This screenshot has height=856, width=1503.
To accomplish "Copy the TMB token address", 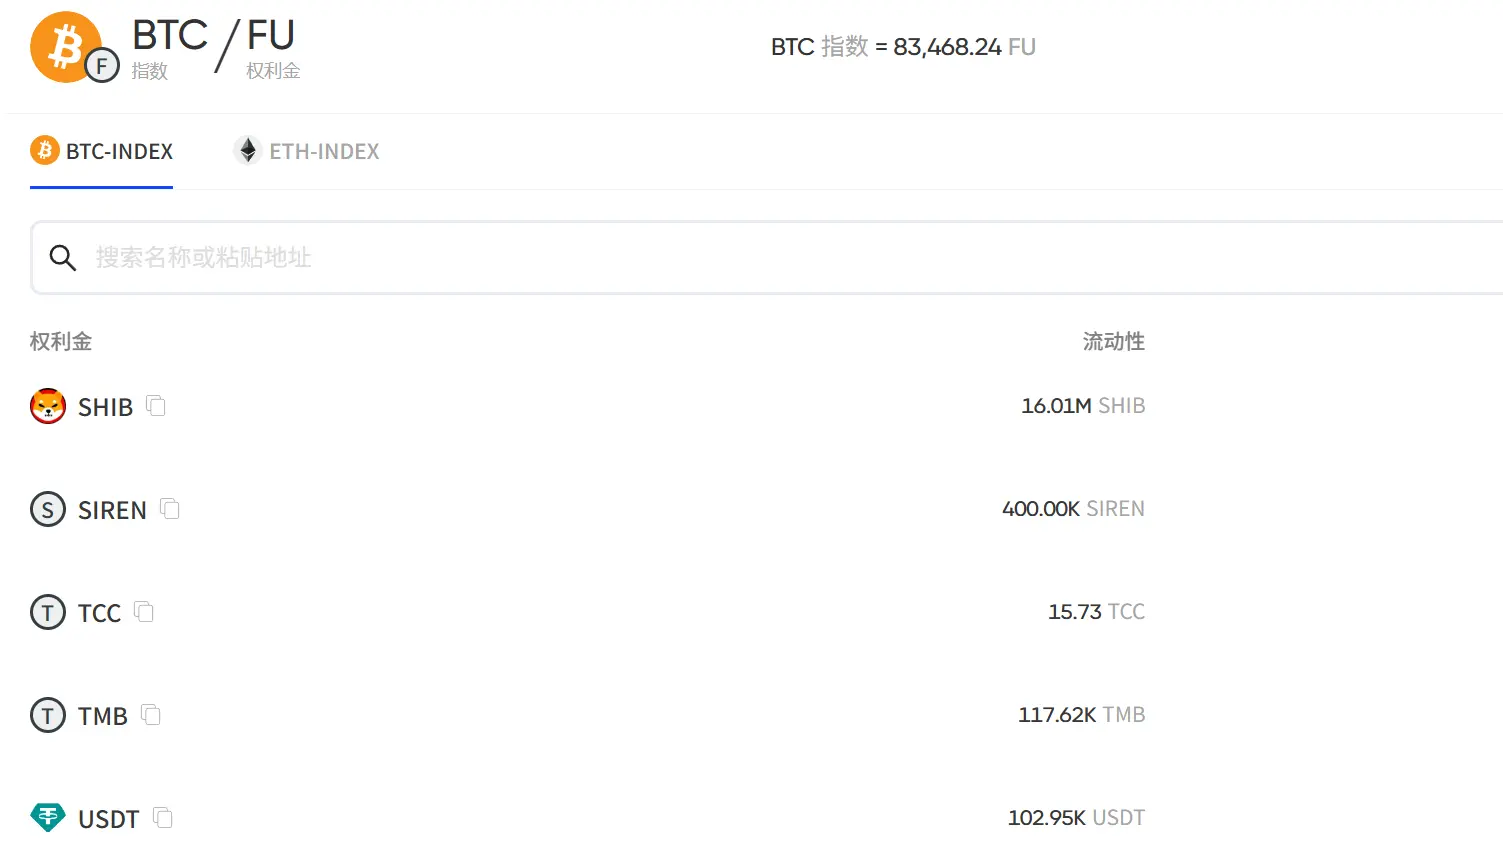I will [151, 714].
